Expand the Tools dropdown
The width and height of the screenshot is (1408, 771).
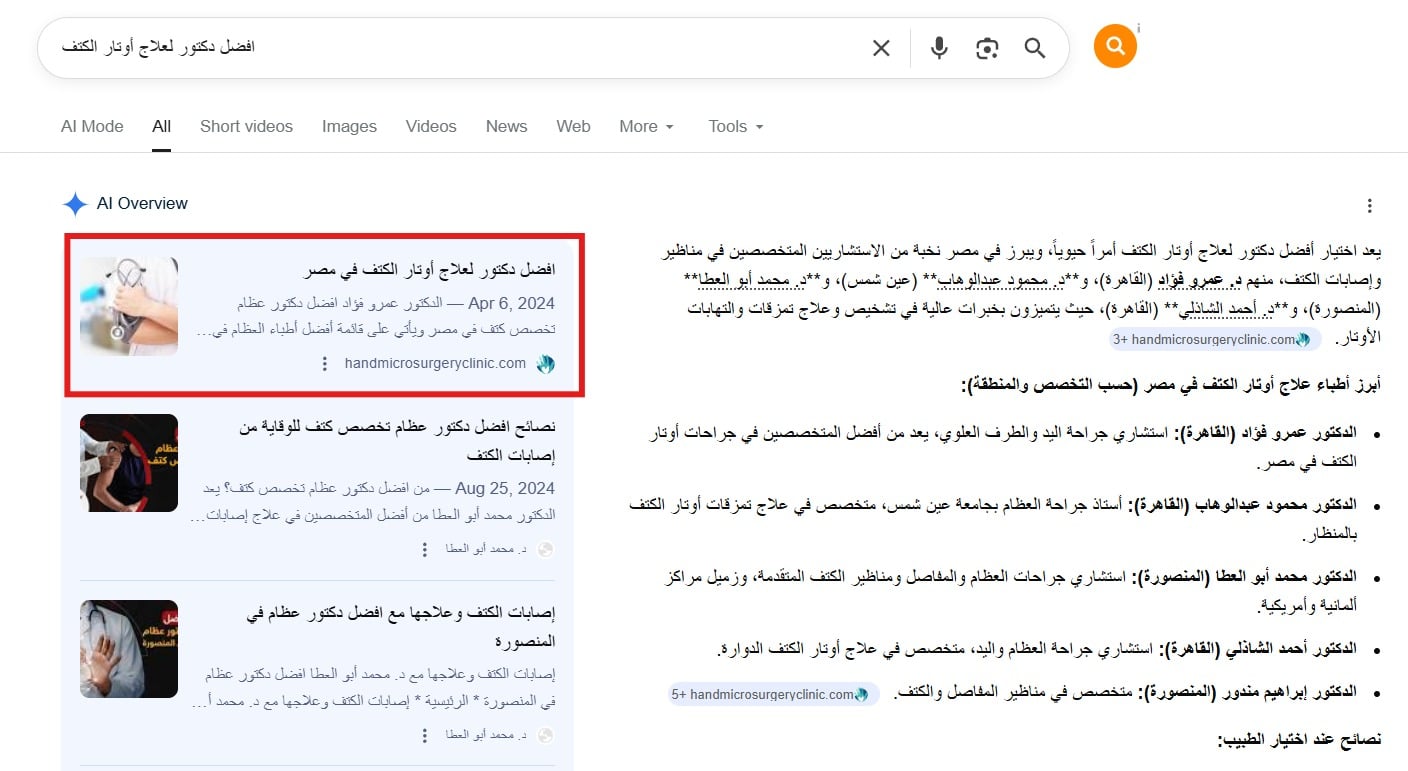tap(736, 126)
